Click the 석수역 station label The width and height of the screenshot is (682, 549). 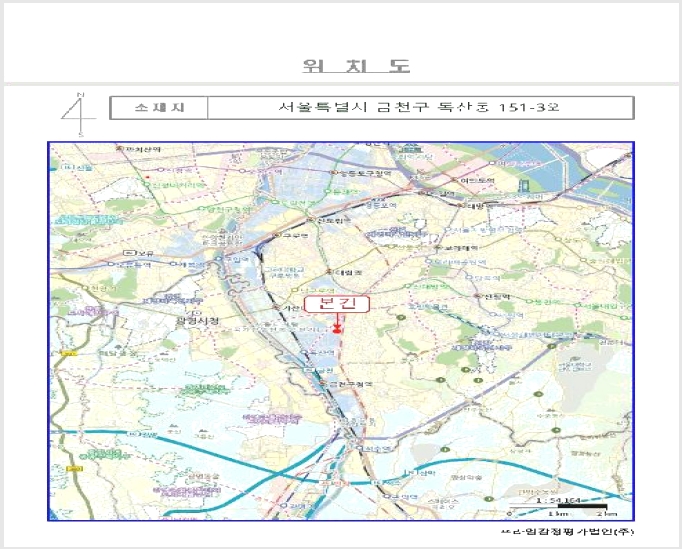point(378,447)
